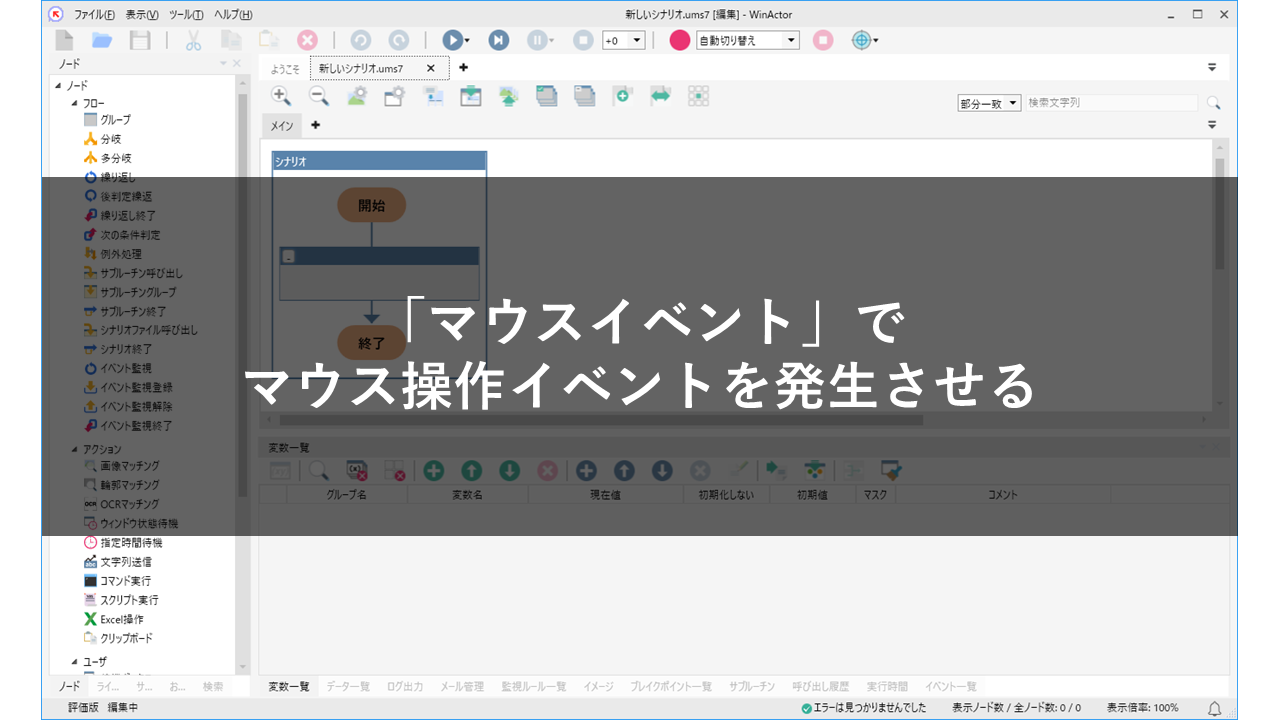Image resolution: width=1280 pixels, height=720 pixels.
Task: Click the target selection crosshair icon
Action: tap(860, 40)
